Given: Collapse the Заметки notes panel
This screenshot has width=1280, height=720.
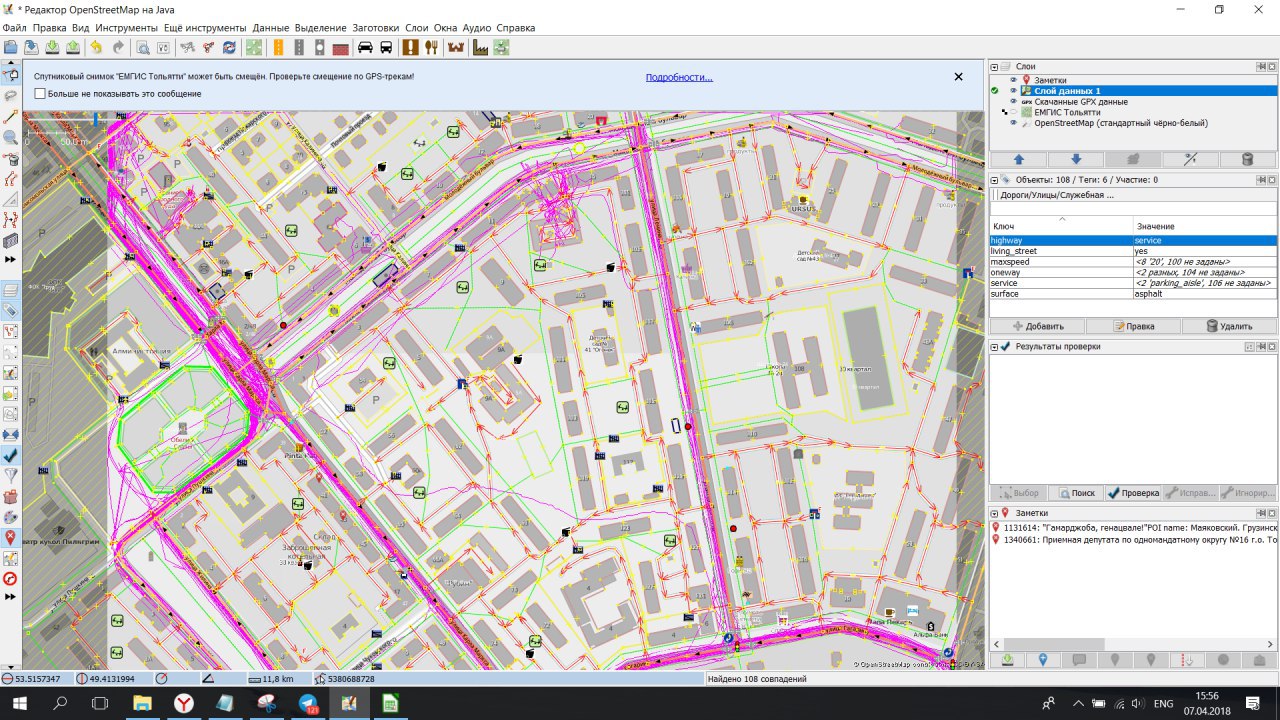Looking at the screenshot, I should 995,513.
